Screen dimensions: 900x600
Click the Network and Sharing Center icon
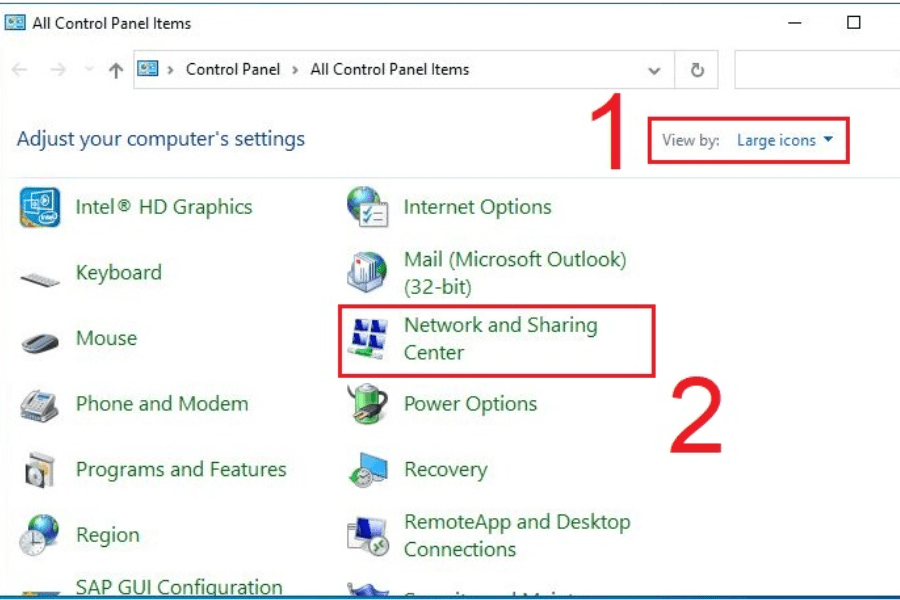click(367, 339)
